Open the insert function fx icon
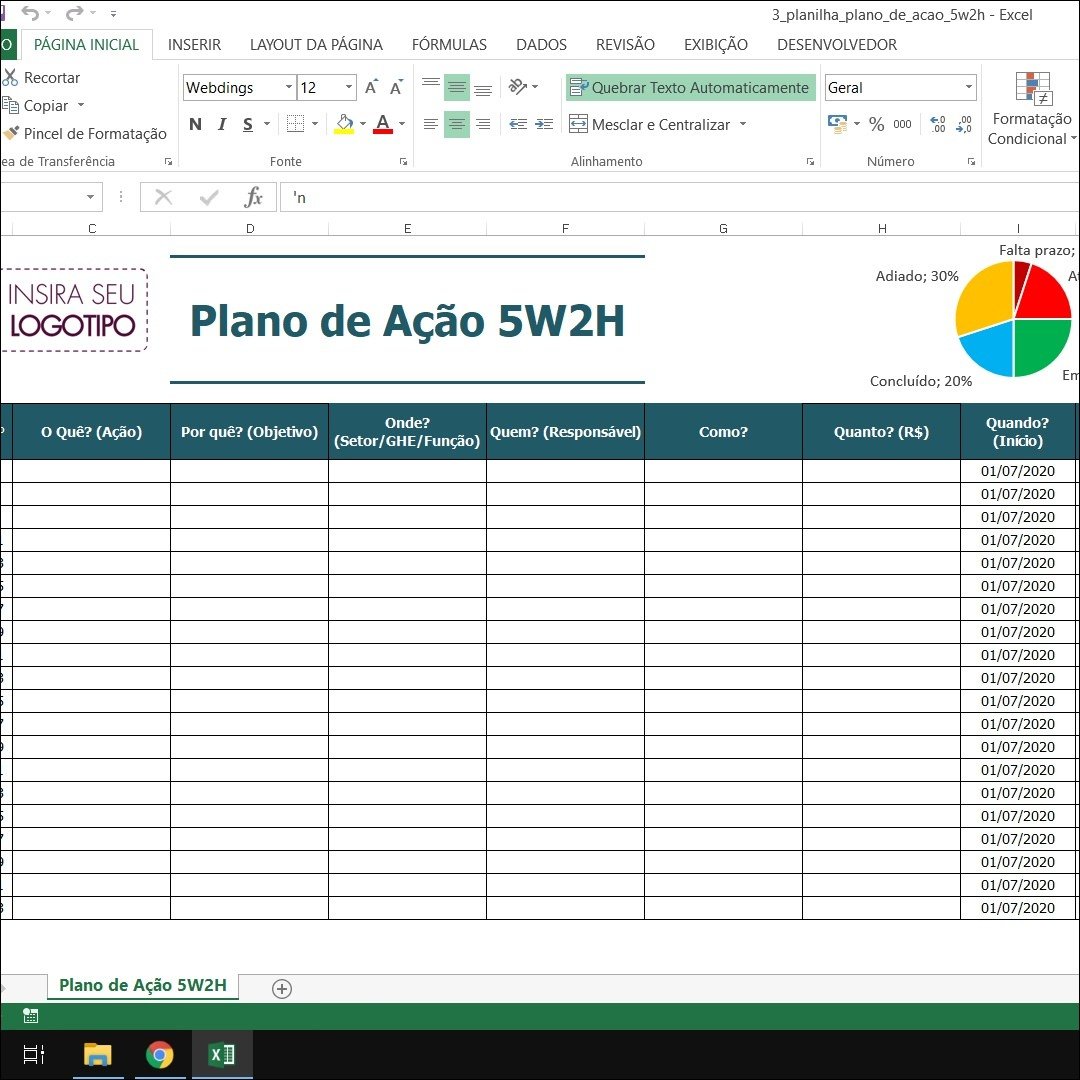The width and height of the screenshot is (1080, 1080). click(254, 197)
